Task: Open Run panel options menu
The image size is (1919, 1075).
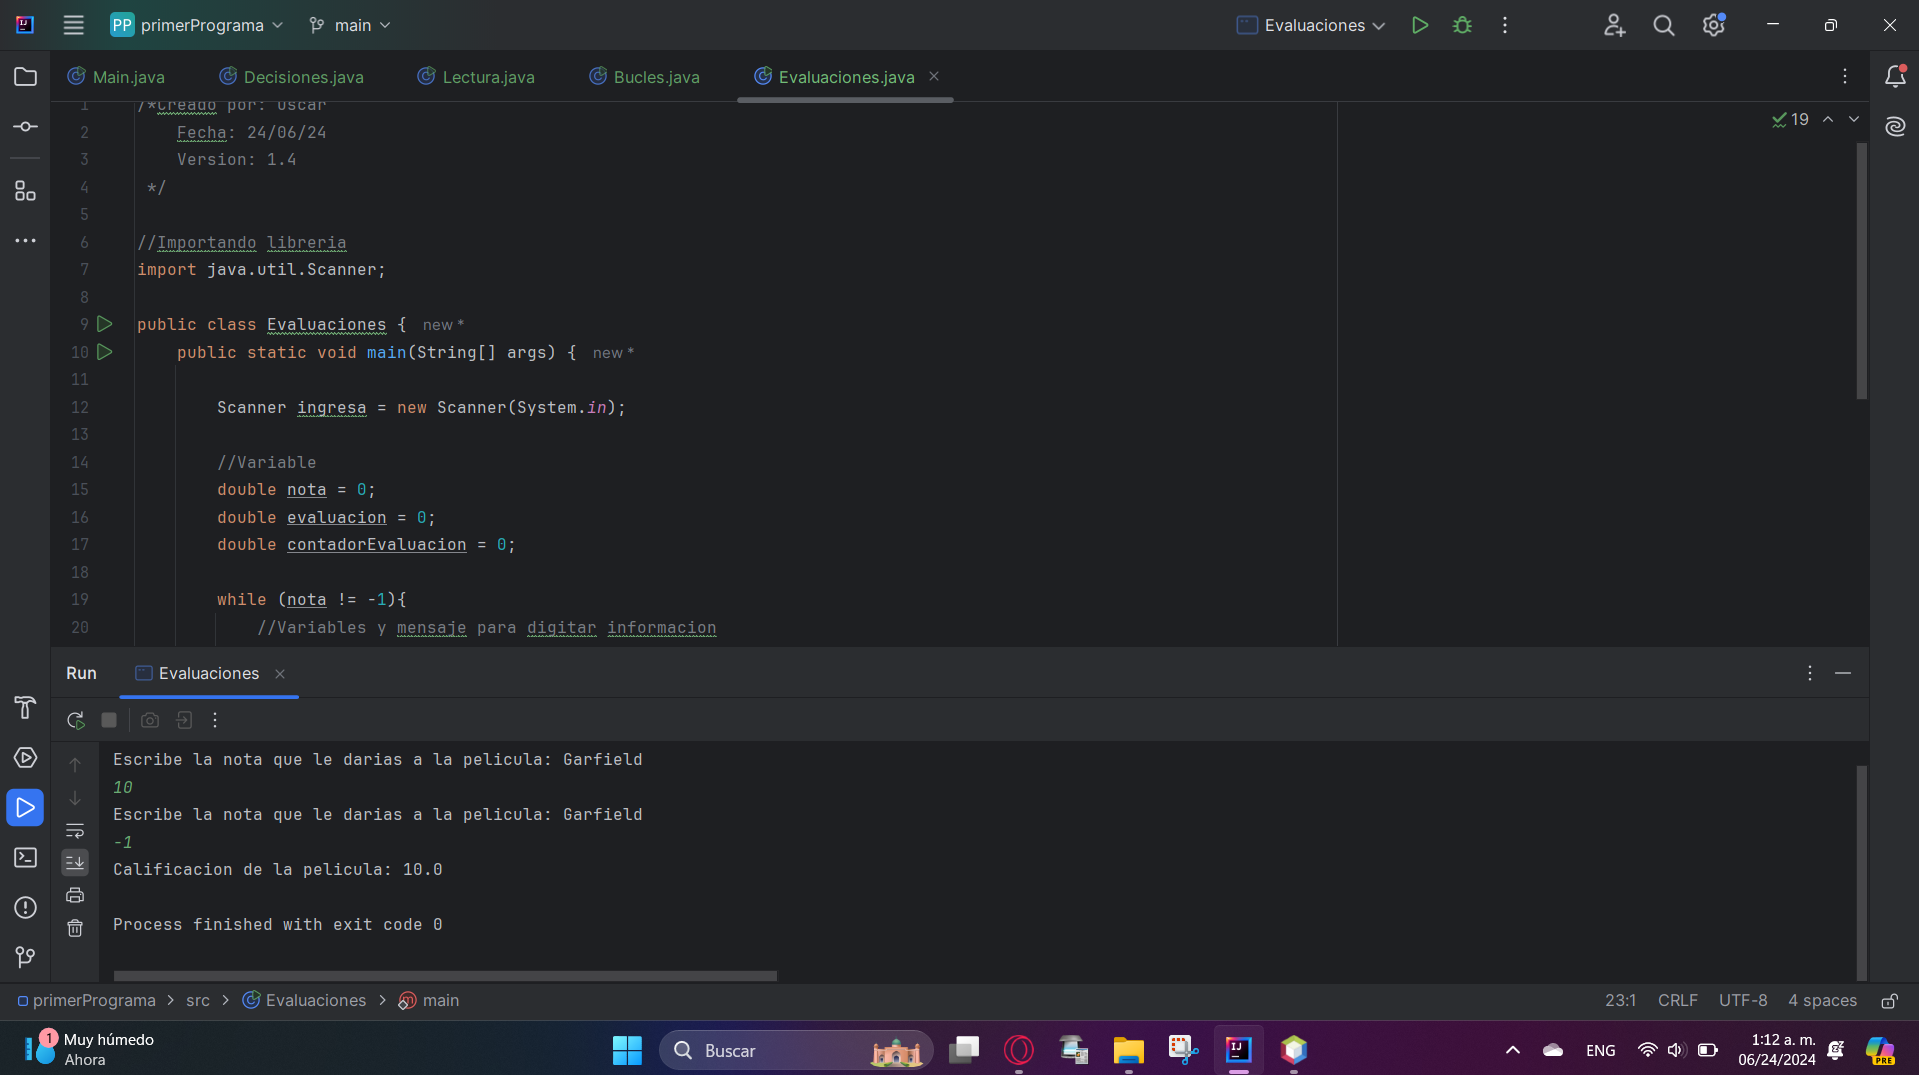Action: pyautogui.click(x=1809, y=674)
